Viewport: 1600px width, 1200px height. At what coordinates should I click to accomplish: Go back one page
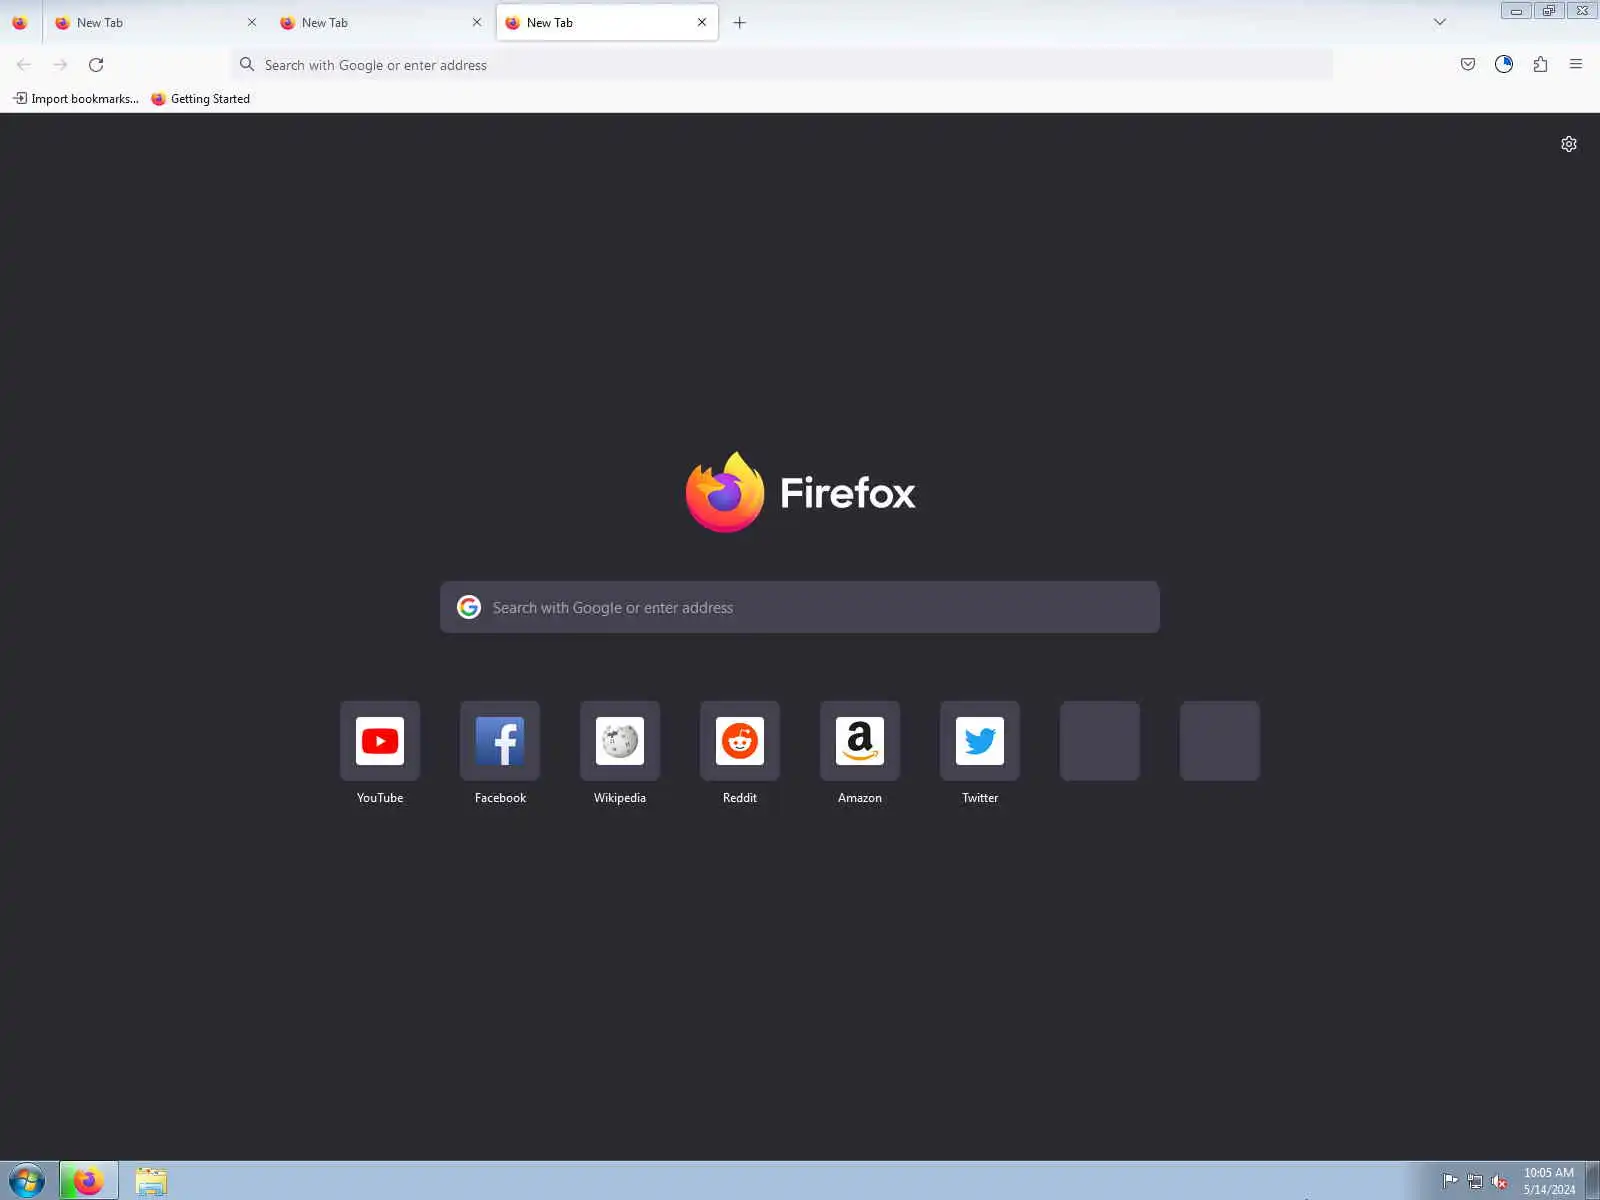24,64
